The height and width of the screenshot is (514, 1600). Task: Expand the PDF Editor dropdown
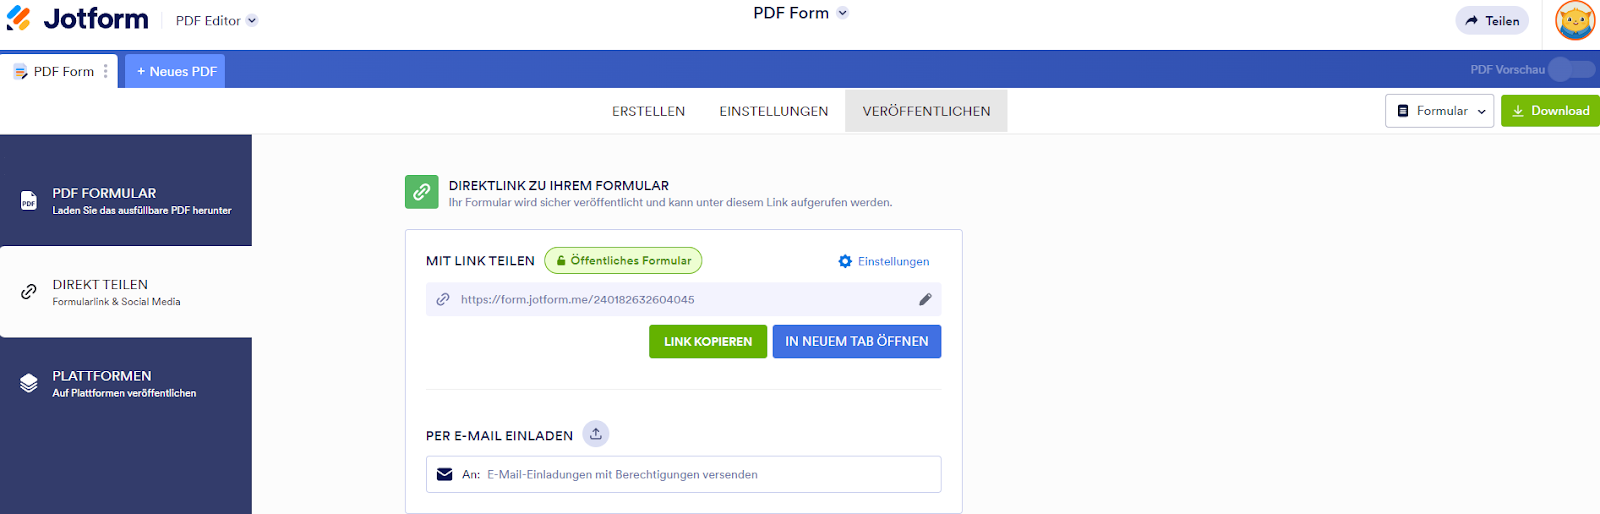(x=252, y=20)
